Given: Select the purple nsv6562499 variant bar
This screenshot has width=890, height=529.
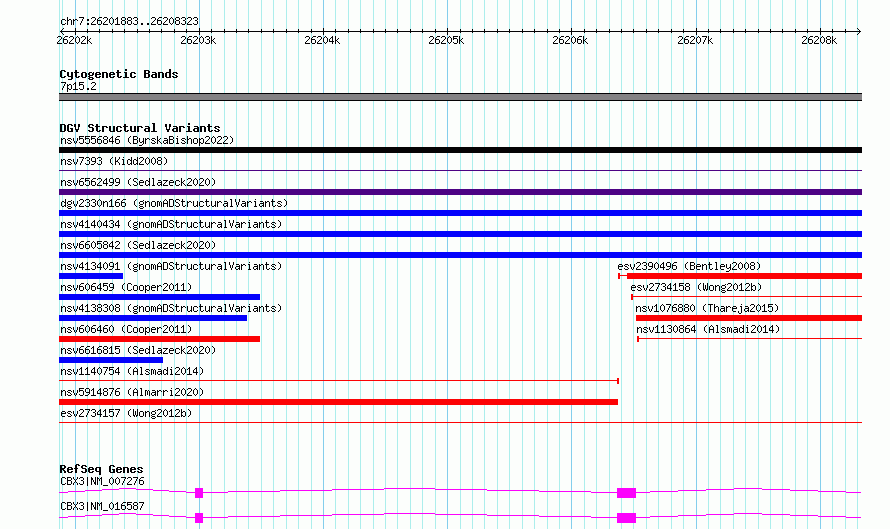Looking at the screenshot, I should [x=460, y=192].
